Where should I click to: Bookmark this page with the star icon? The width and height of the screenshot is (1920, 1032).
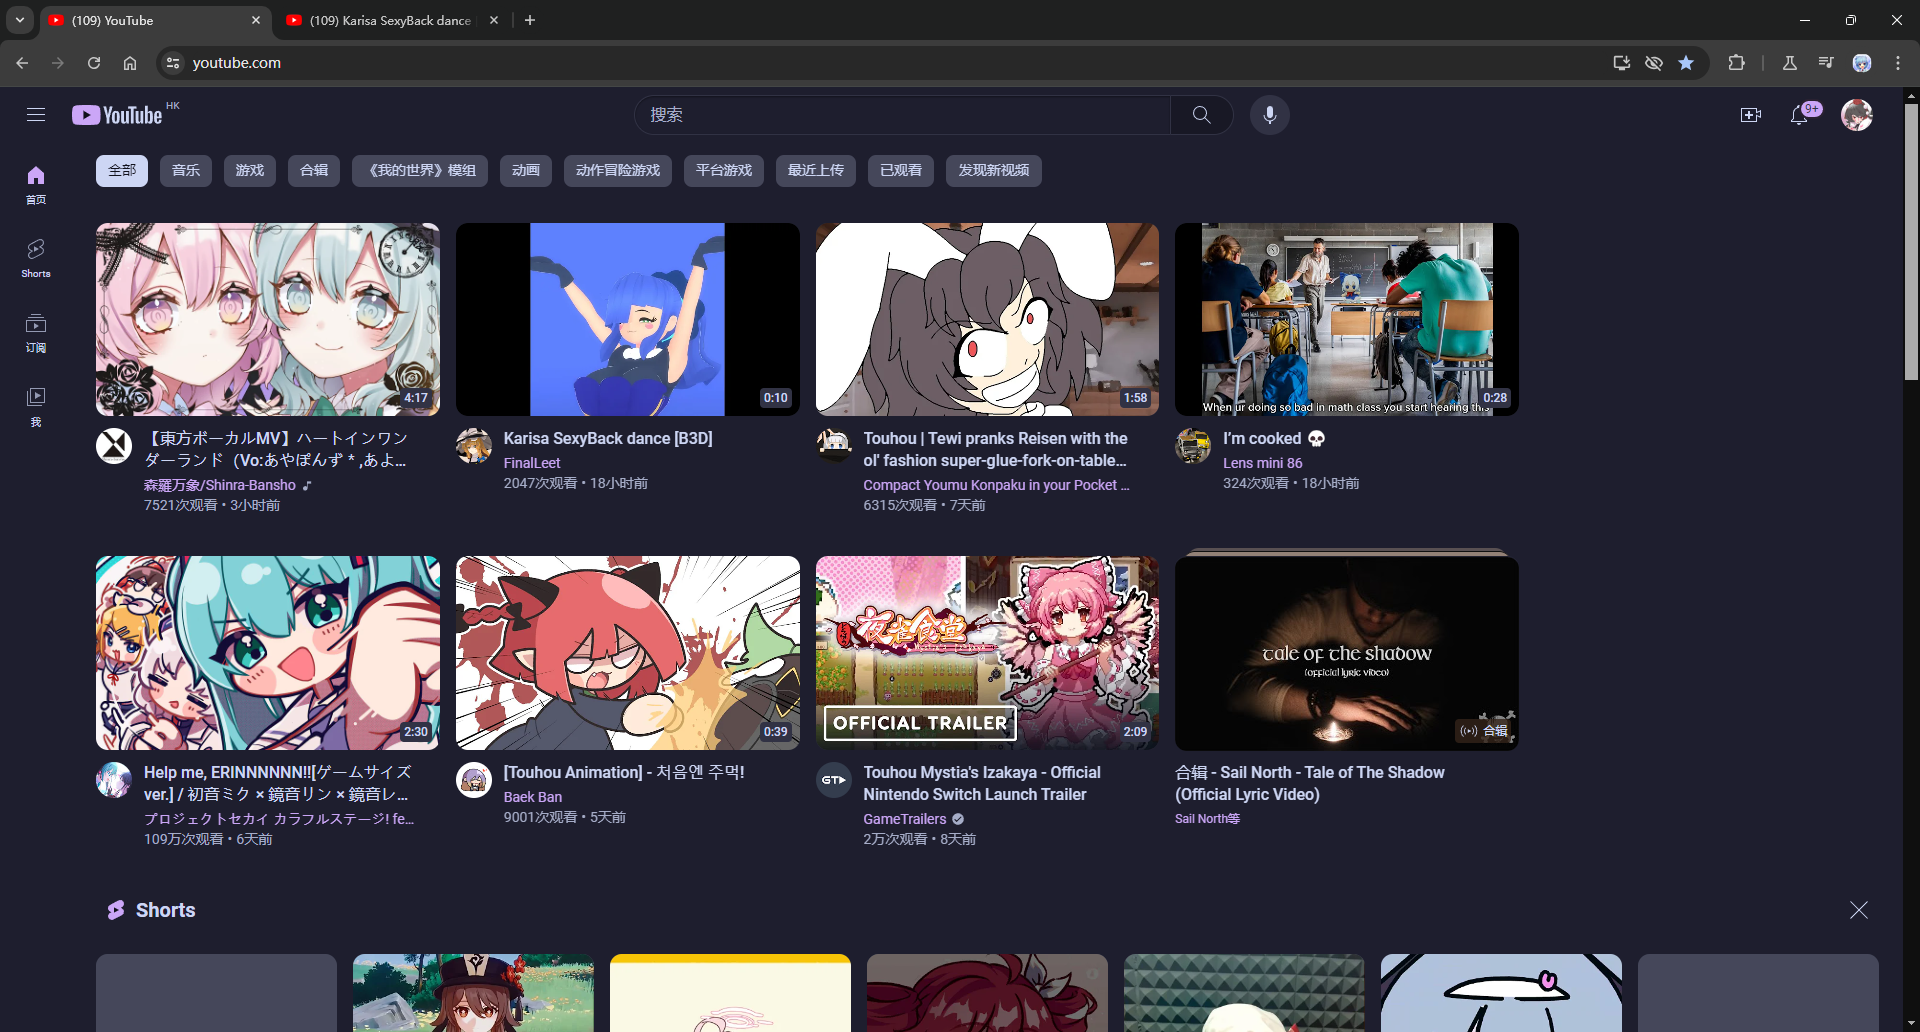tap(1686, 63)
